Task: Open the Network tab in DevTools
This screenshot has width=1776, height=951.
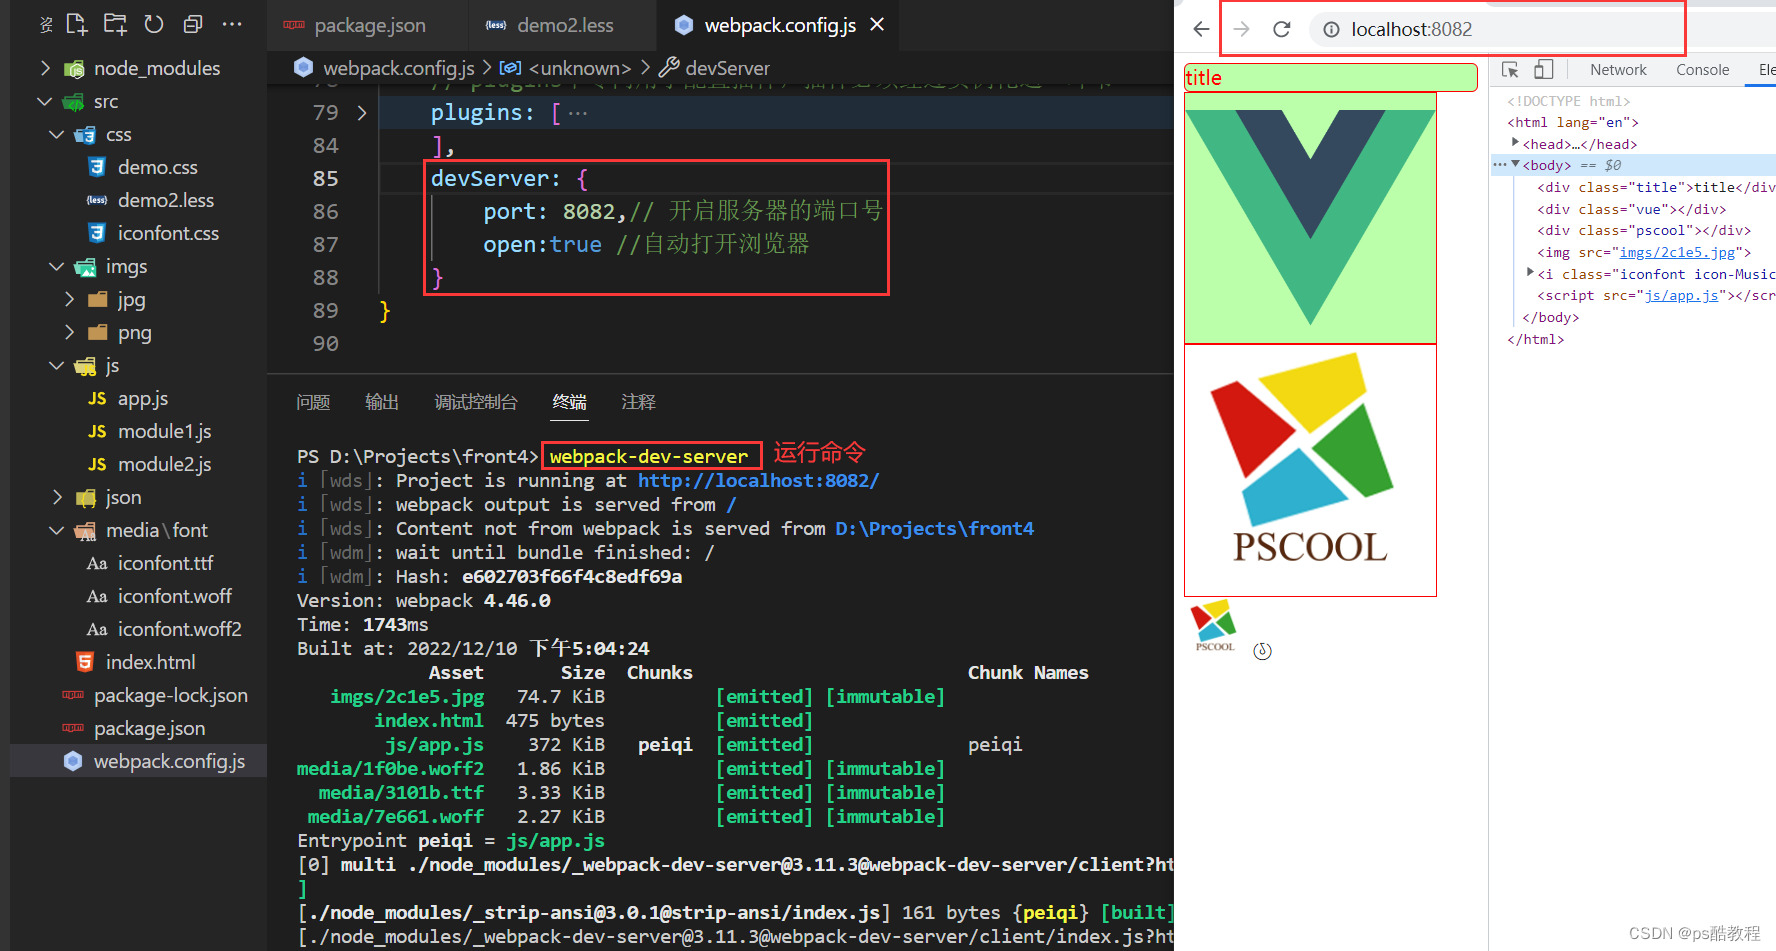Action: (1618, 70)
